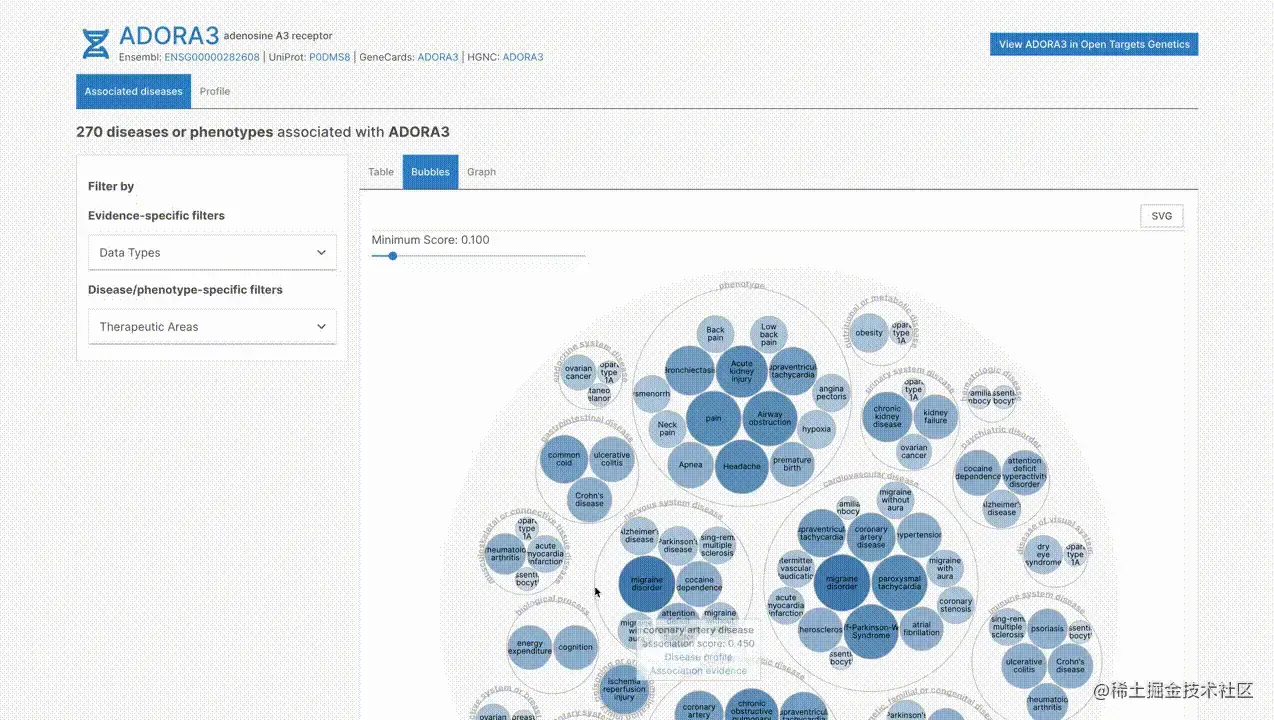Image resolution: width=1274 pixels, height=720 pixels.
Task: Open Disease profile link in the tooltip
Action: tap(698, 657)
